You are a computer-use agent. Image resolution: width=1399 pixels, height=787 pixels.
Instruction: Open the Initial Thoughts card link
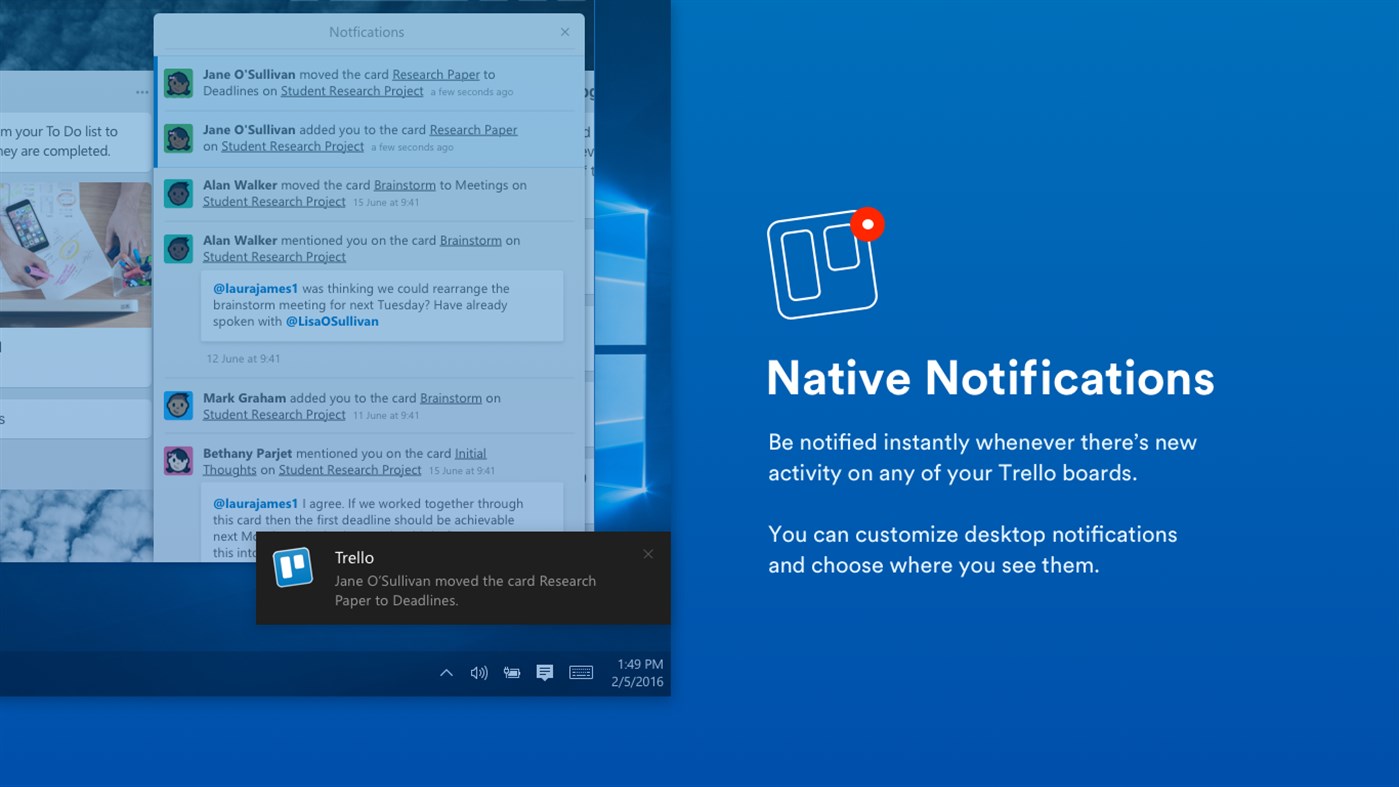pyautogui.click(x=470, y=453)
